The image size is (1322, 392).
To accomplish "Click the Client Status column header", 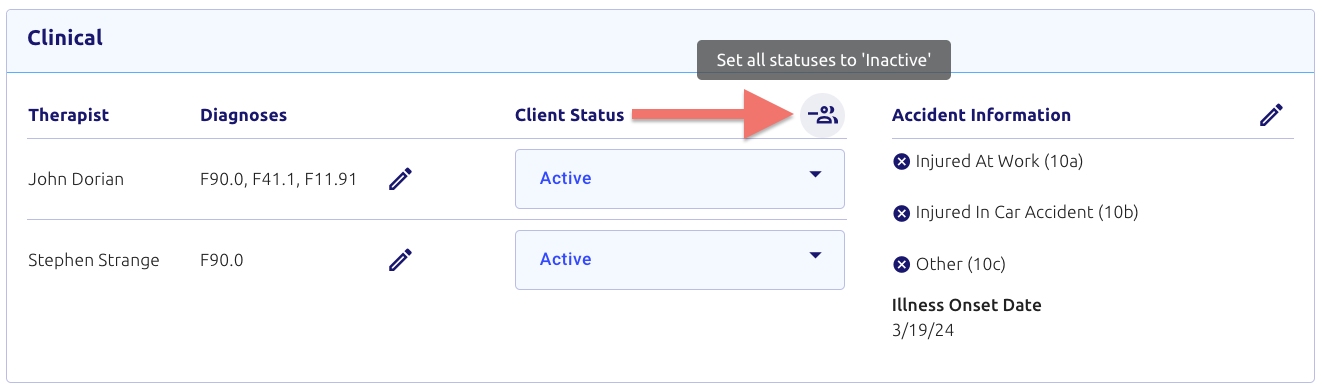I will point(569,115).
